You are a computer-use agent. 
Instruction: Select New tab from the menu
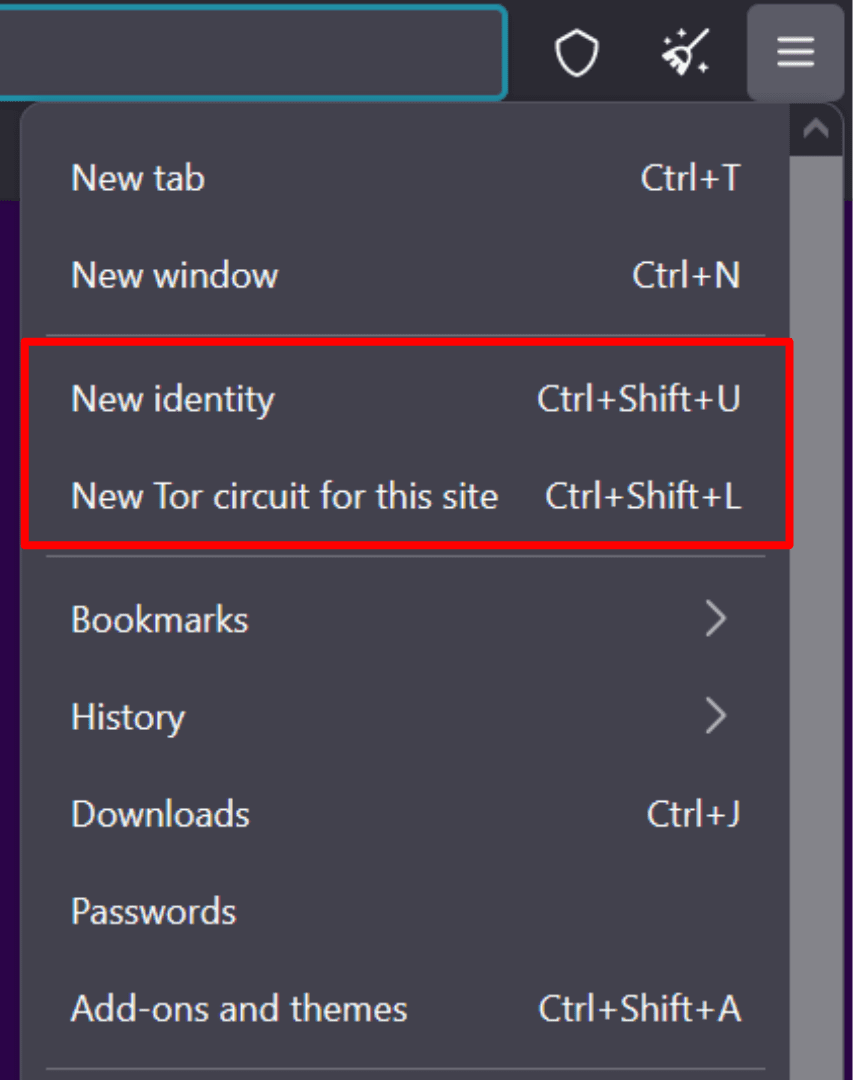[138, 178]
